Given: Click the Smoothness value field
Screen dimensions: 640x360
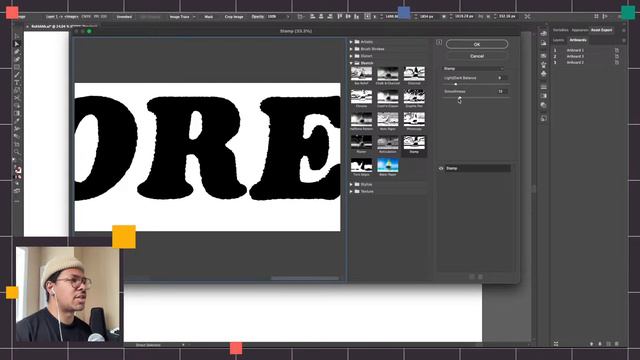Looking at the screenshot, I should 502,91.
